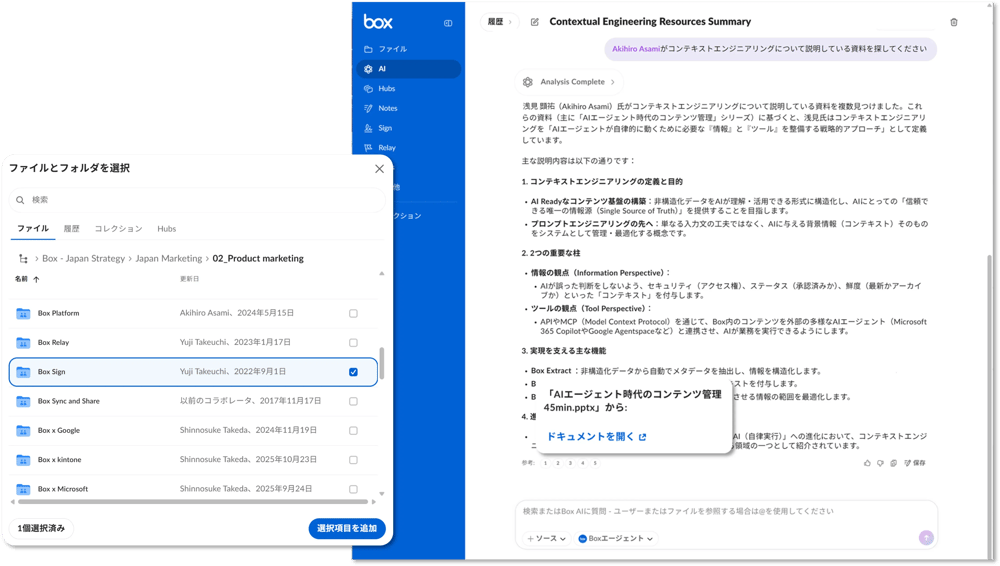Switch to コレクション tab in picker
1000x566 pixels.
tap(119, 229)
